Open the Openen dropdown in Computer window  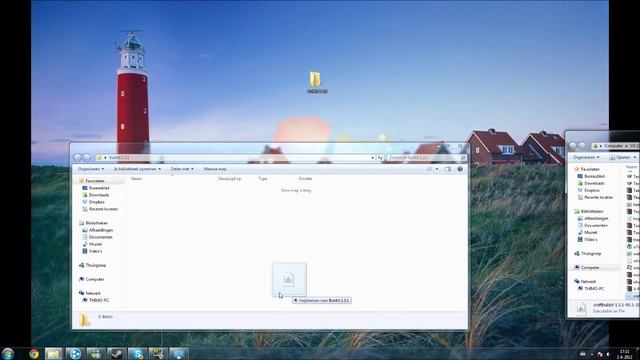click(x=622, y=157)
